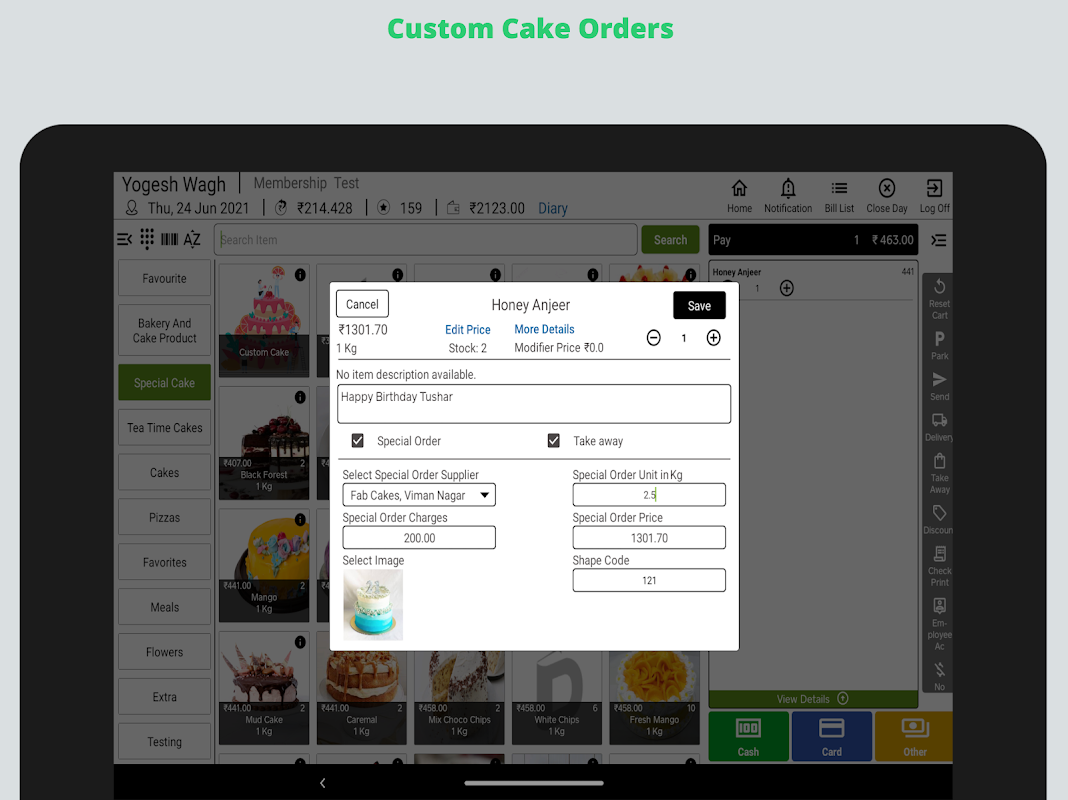Show info for Black Forest item
Viewport: 1068px width, 800px height.
coord(300,397)
